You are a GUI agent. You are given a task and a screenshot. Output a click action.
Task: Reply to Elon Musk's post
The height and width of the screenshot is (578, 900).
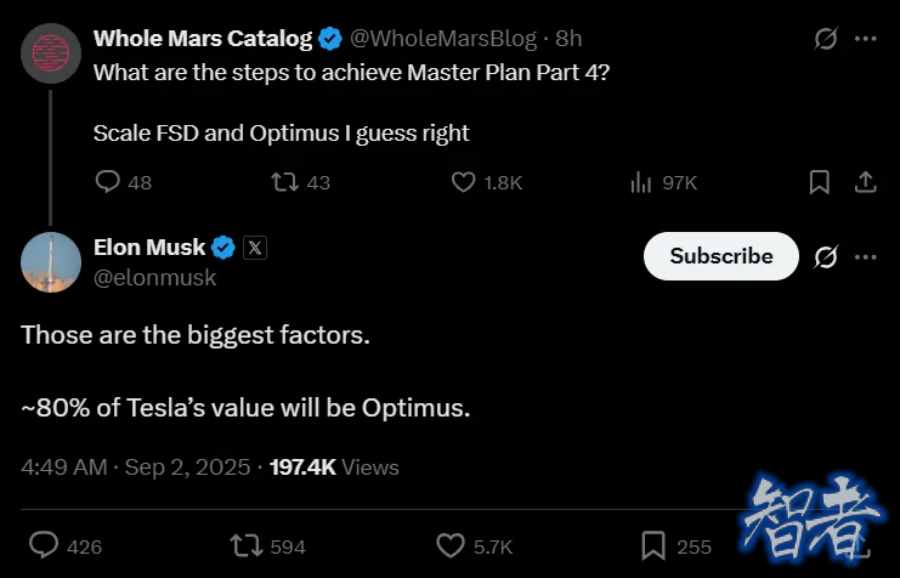coord(43,546)
